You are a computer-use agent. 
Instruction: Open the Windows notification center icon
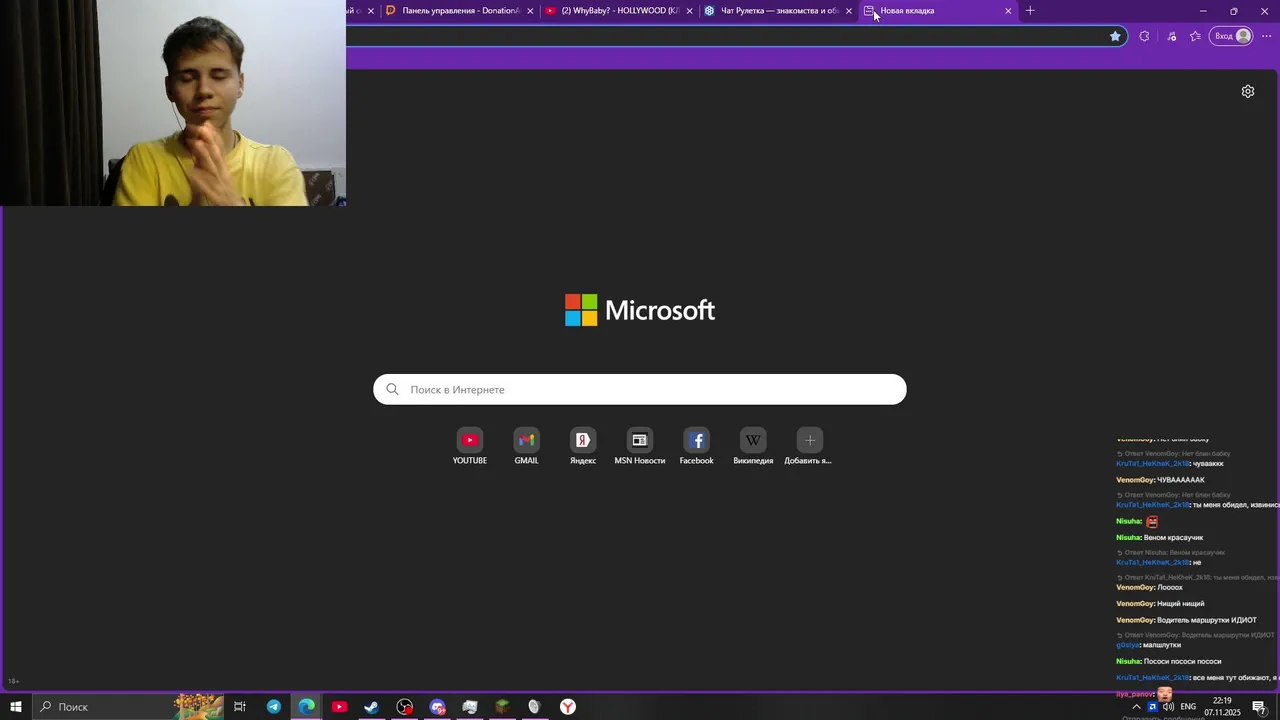(1259, 707)
